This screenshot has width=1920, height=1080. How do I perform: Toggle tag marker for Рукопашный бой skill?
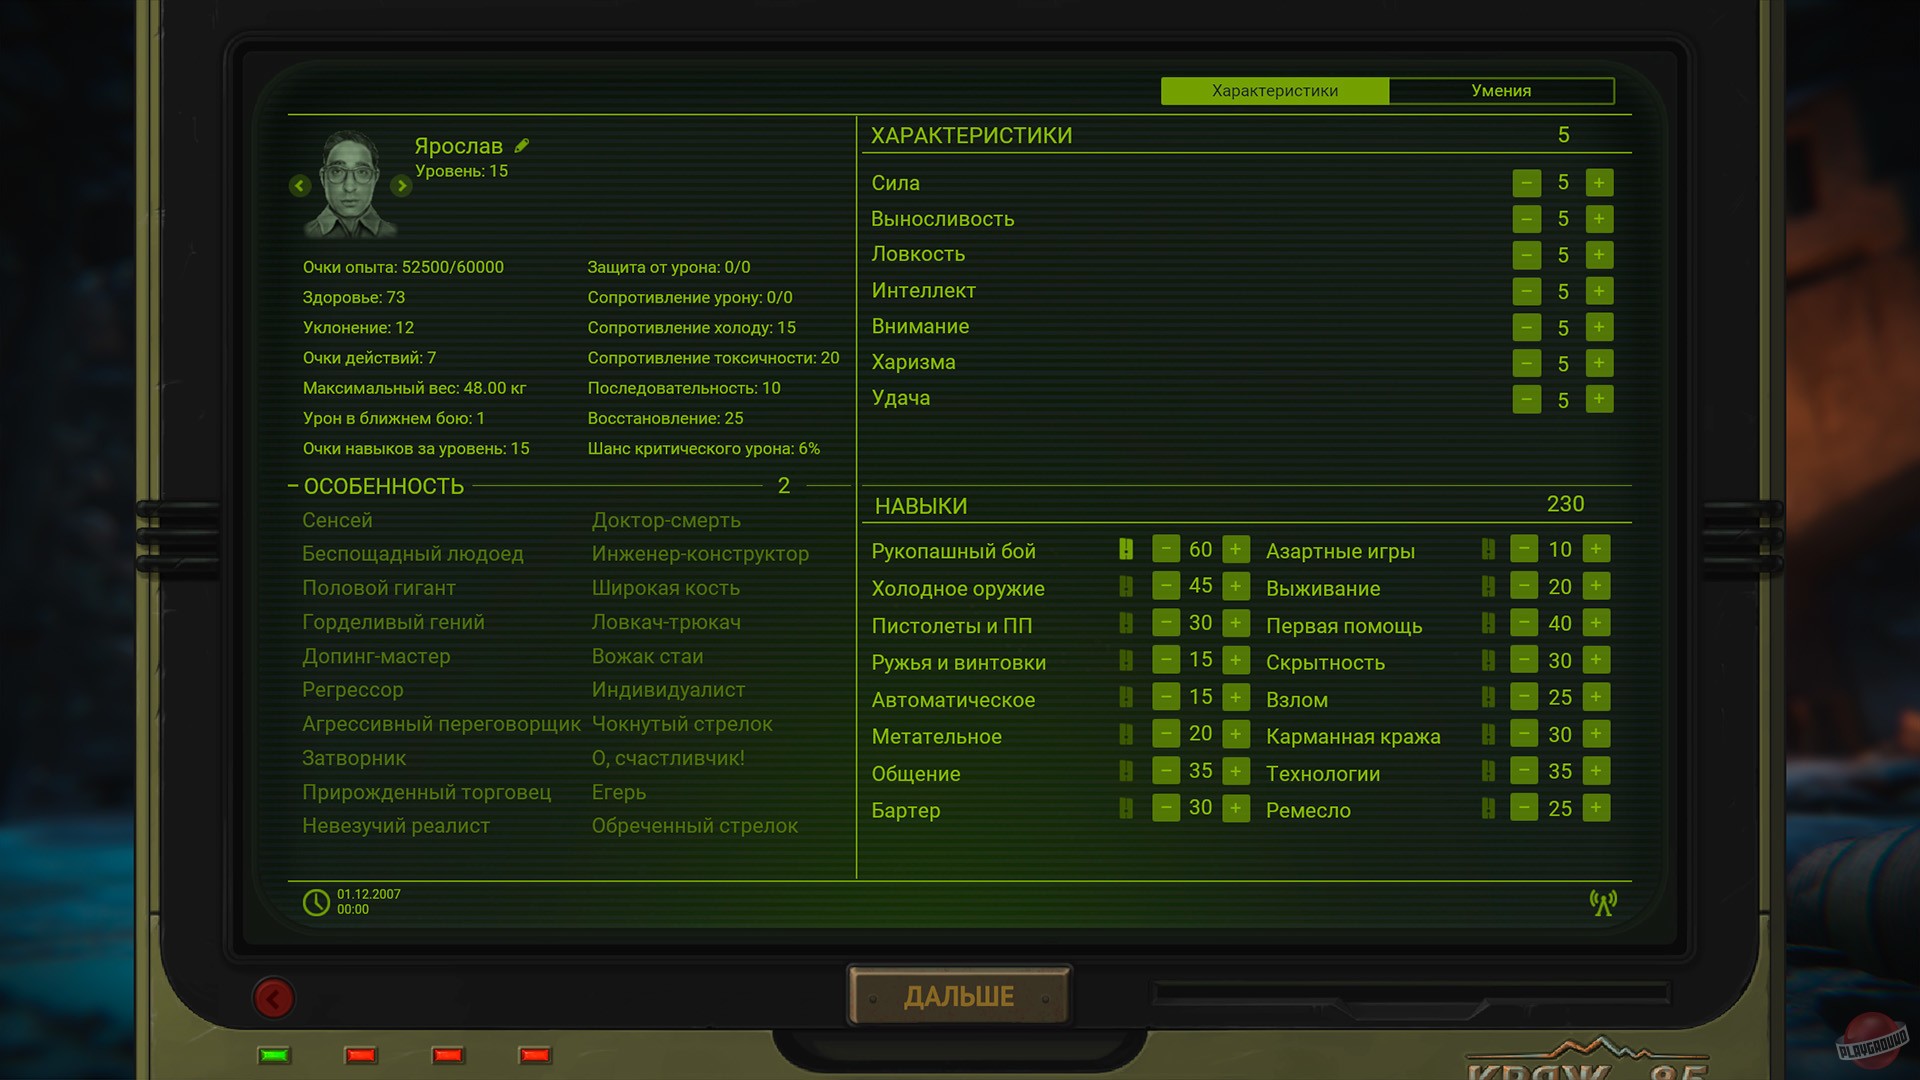tap(1126, 549)
